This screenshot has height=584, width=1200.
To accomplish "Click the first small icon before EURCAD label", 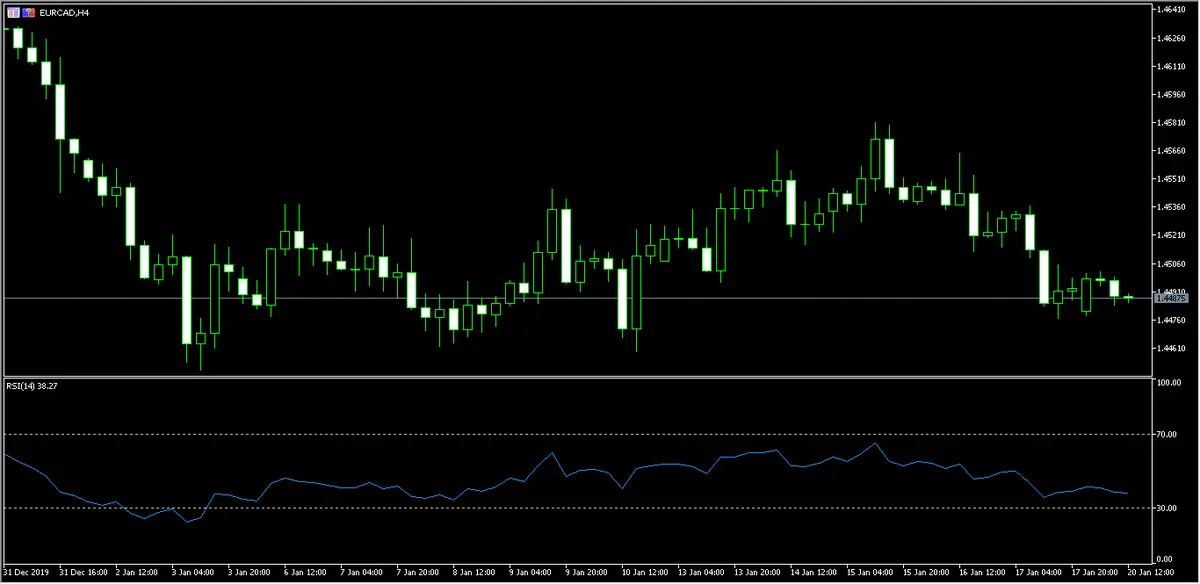I will pos(12,12).
